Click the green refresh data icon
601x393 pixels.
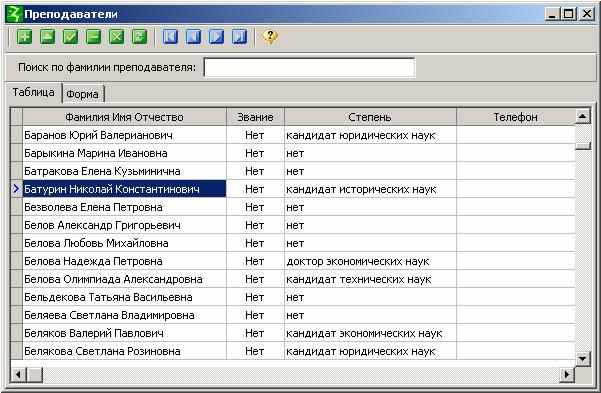pyautogui.click(x=140, y=37)
